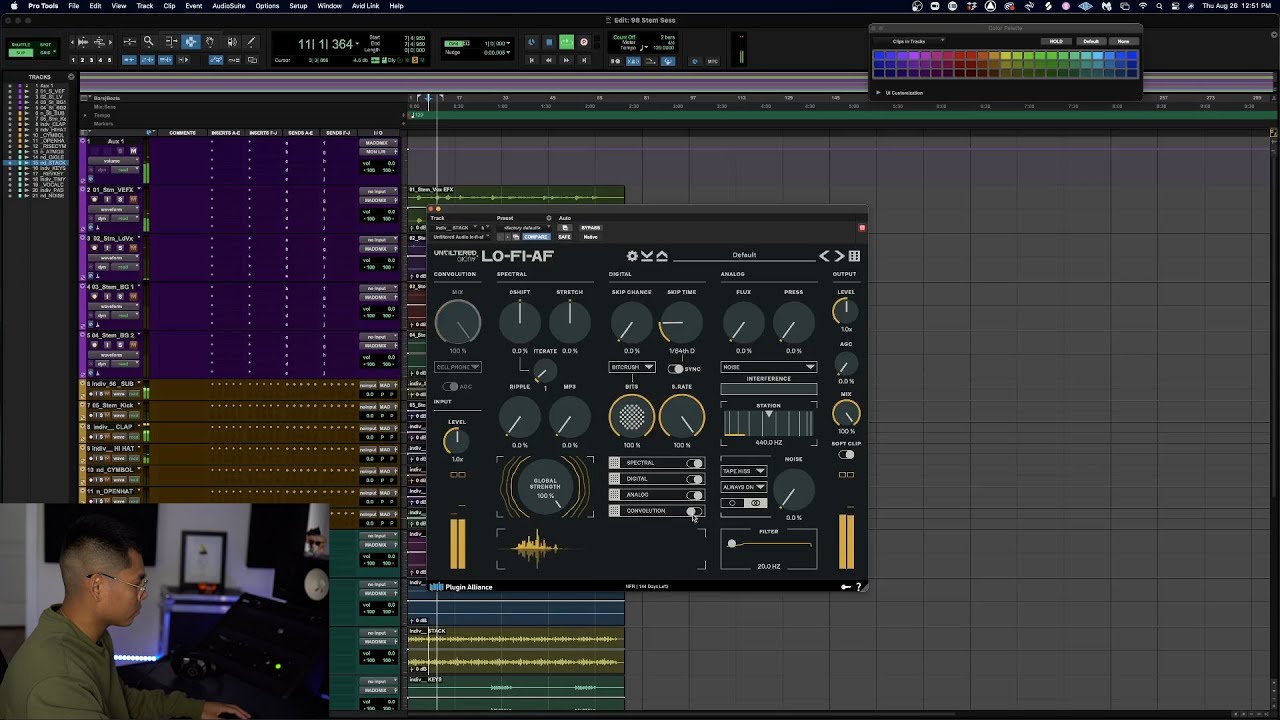Click the plugin Native button

pyautogui.click(x=590, y=237)
